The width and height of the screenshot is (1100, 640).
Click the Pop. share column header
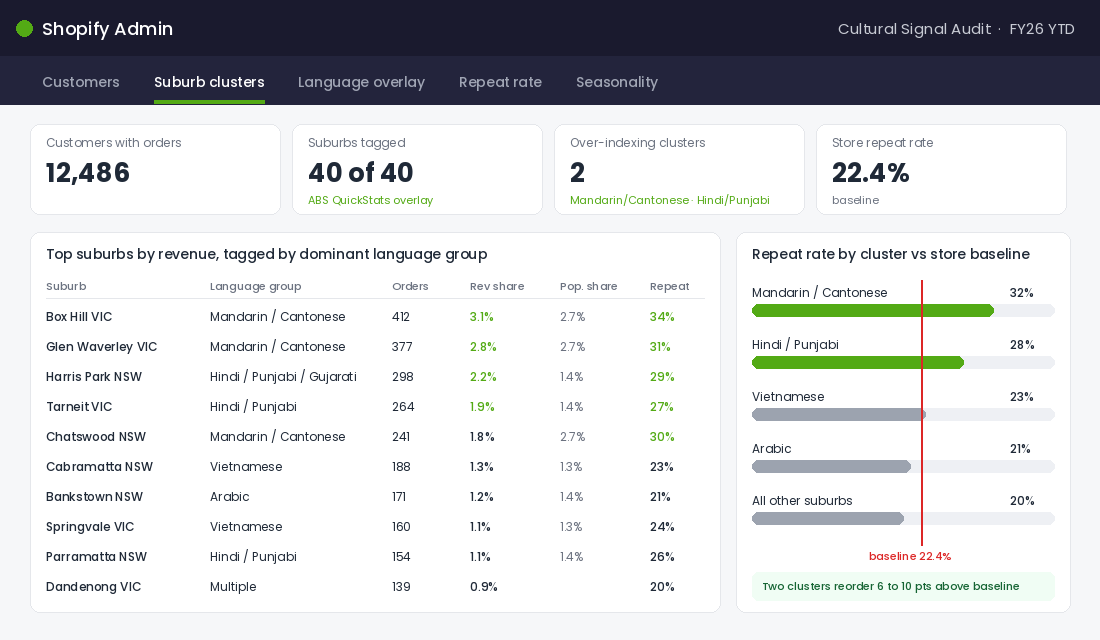pos(589,286)
